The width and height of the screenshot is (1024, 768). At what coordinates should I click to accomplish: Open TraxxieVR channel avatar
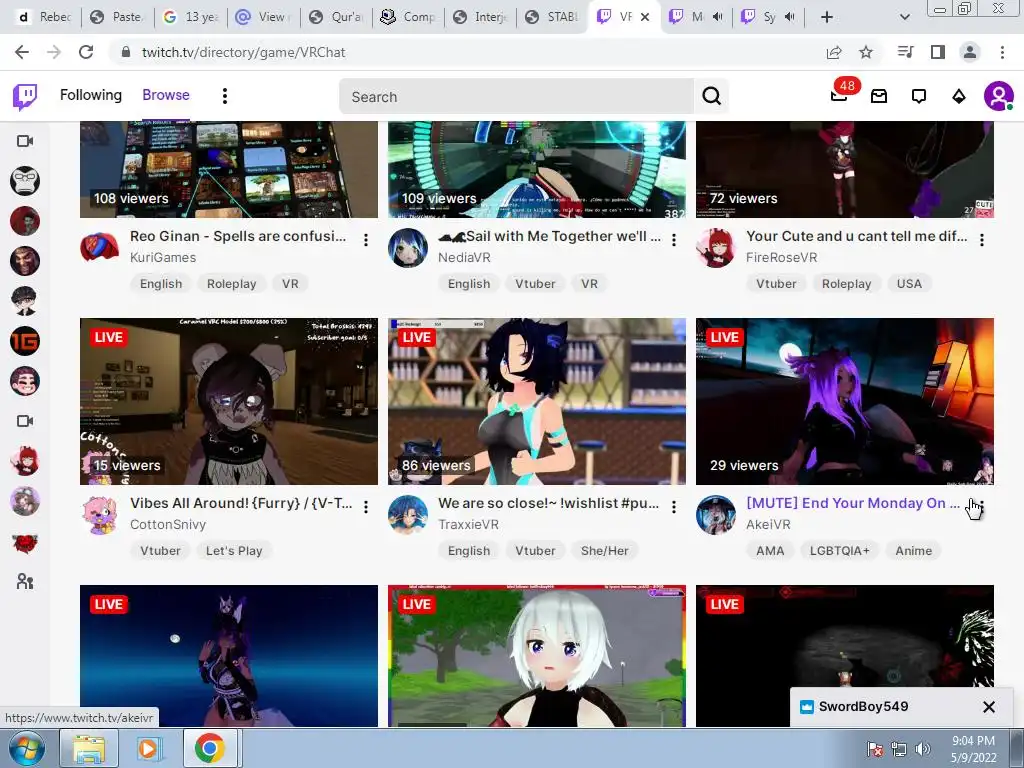coord(408,515)
